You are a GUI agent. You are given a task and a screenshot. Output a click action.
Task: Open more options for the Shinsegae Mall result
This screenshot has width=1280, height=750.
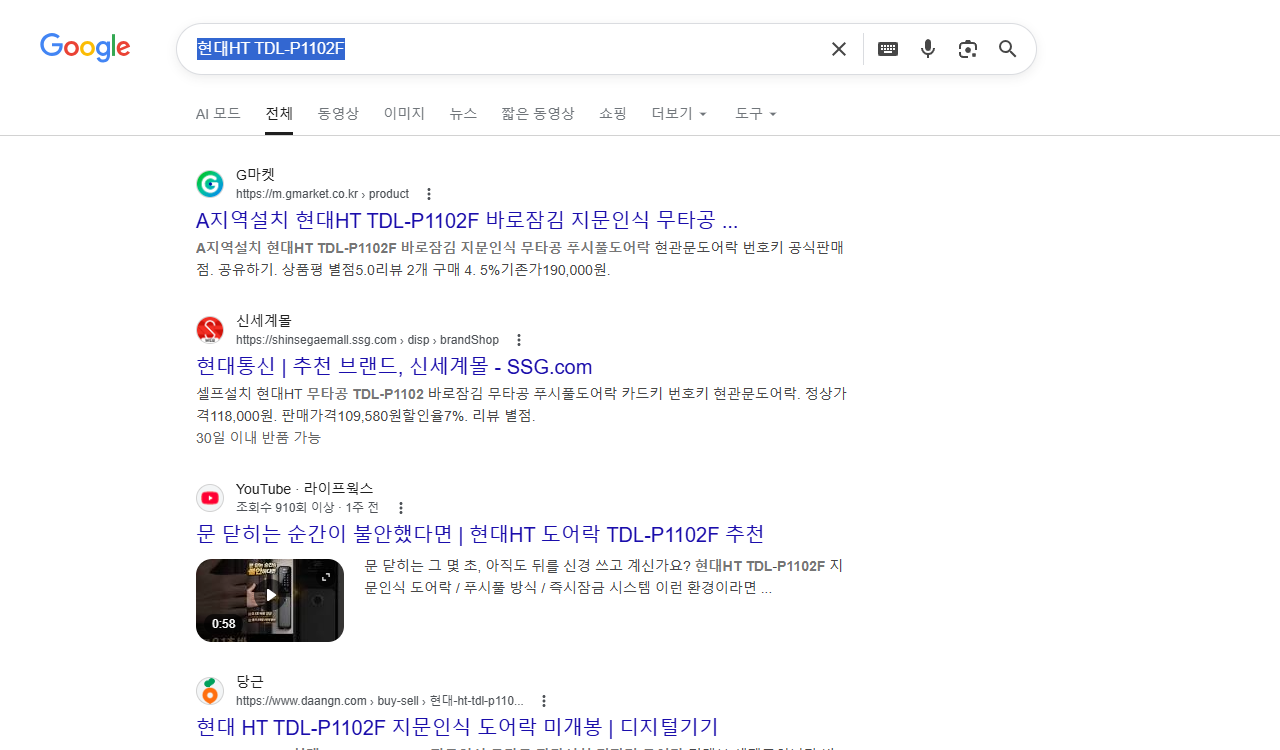518,340
